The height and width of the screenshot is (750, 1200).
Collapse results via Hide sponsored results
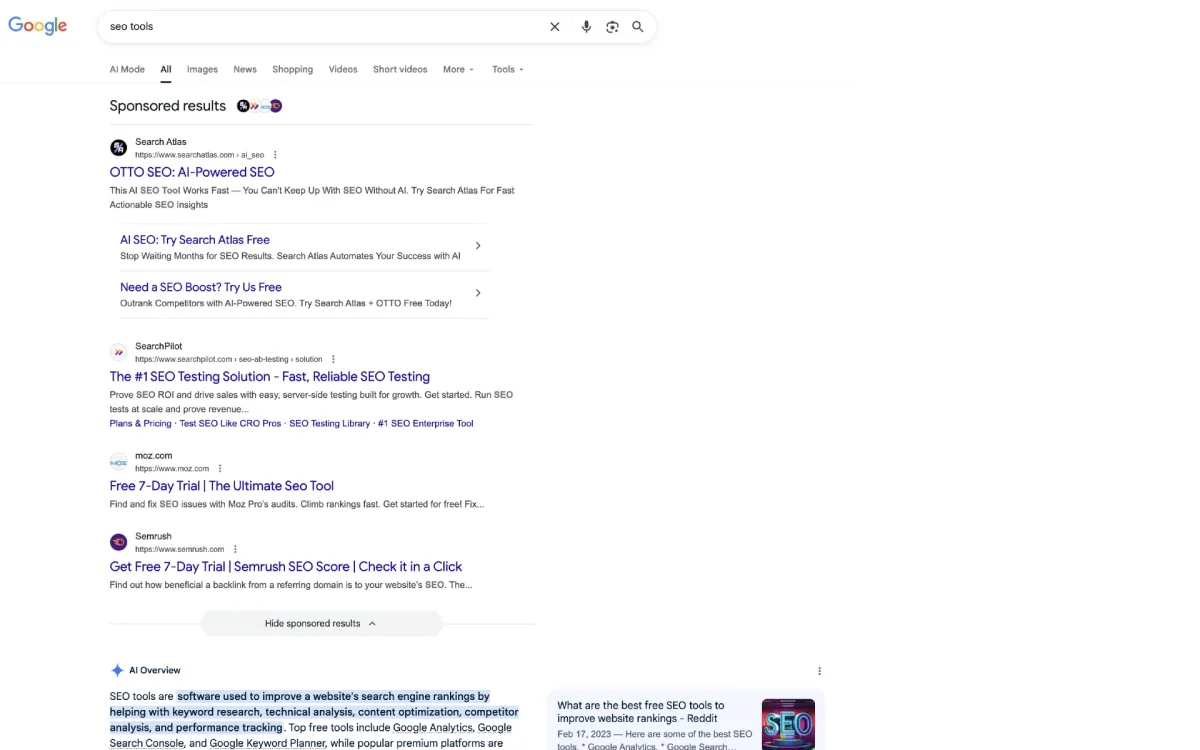click(x=321, y=623)
